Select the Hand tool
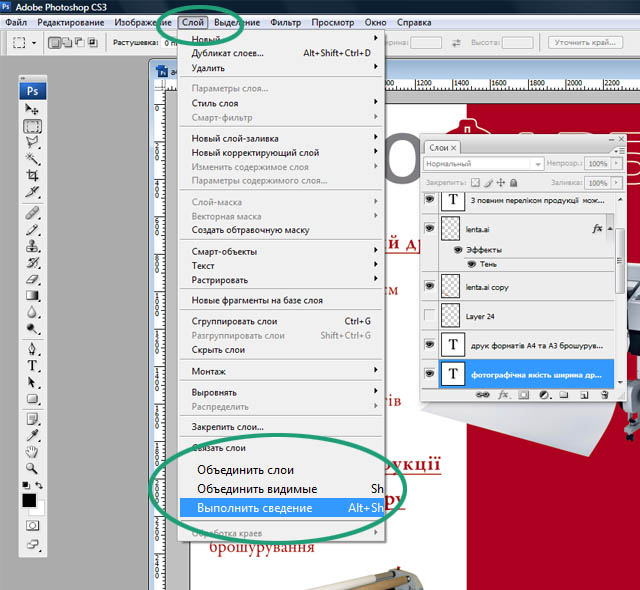This screenshot has height=590, width=640. pos(33,450)
